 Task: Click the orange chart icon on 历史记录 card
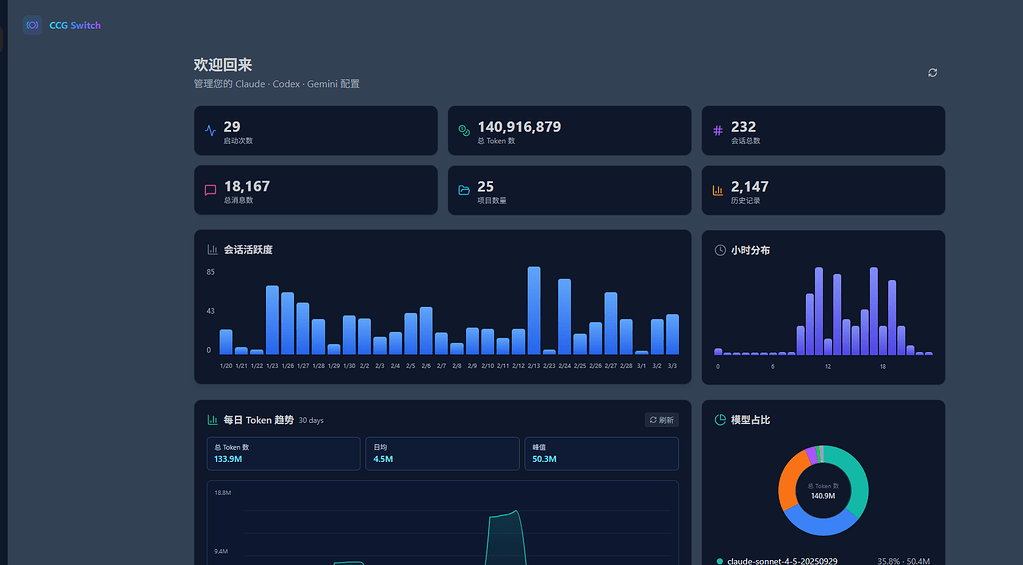tap(718, 191)
